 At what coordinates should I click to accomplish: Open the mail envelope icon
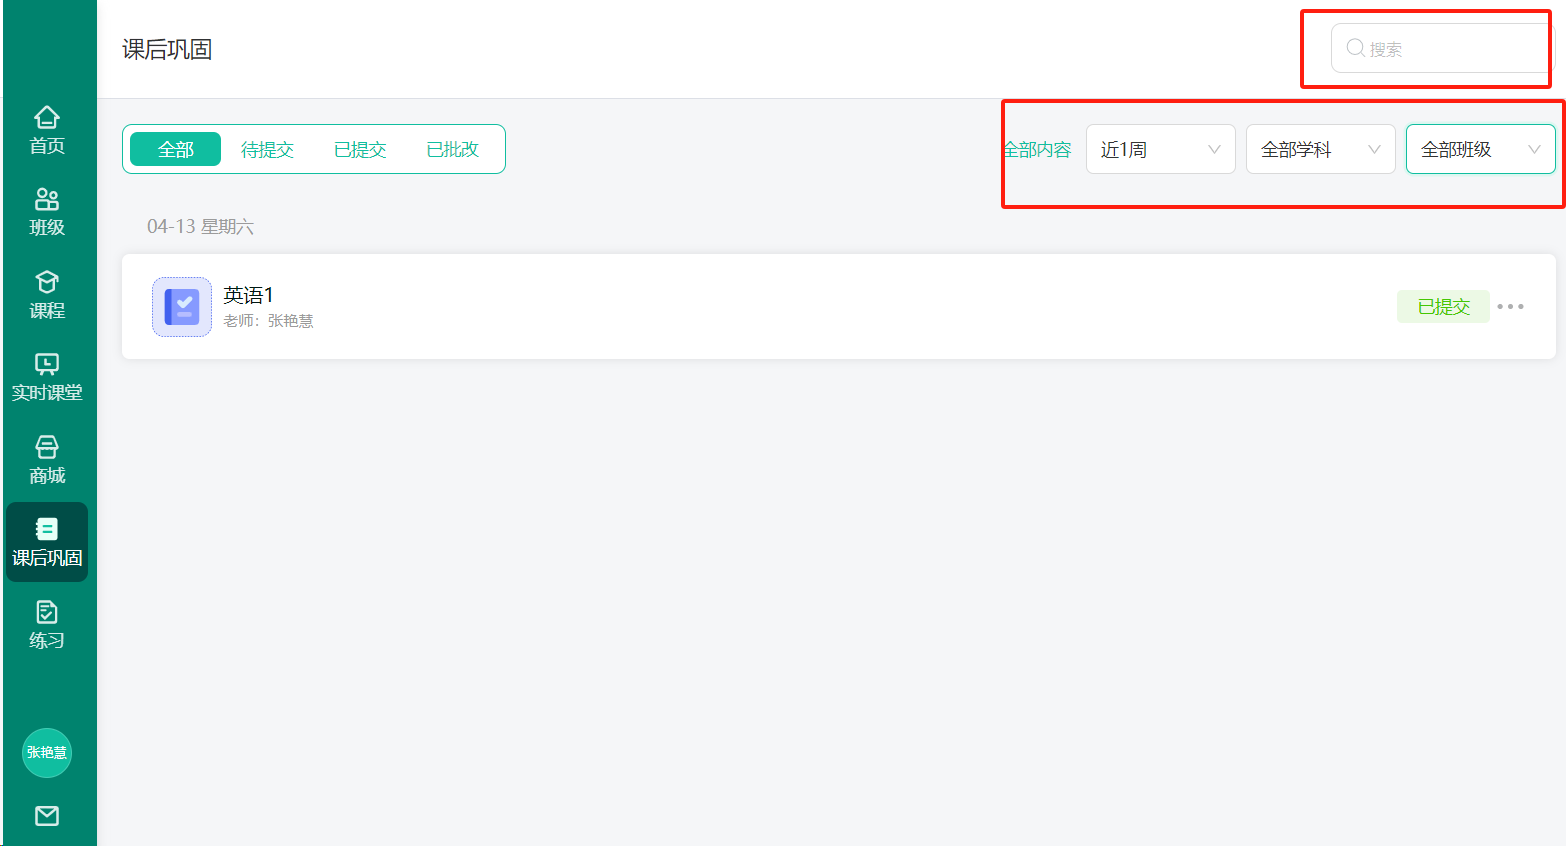(47, 816)
